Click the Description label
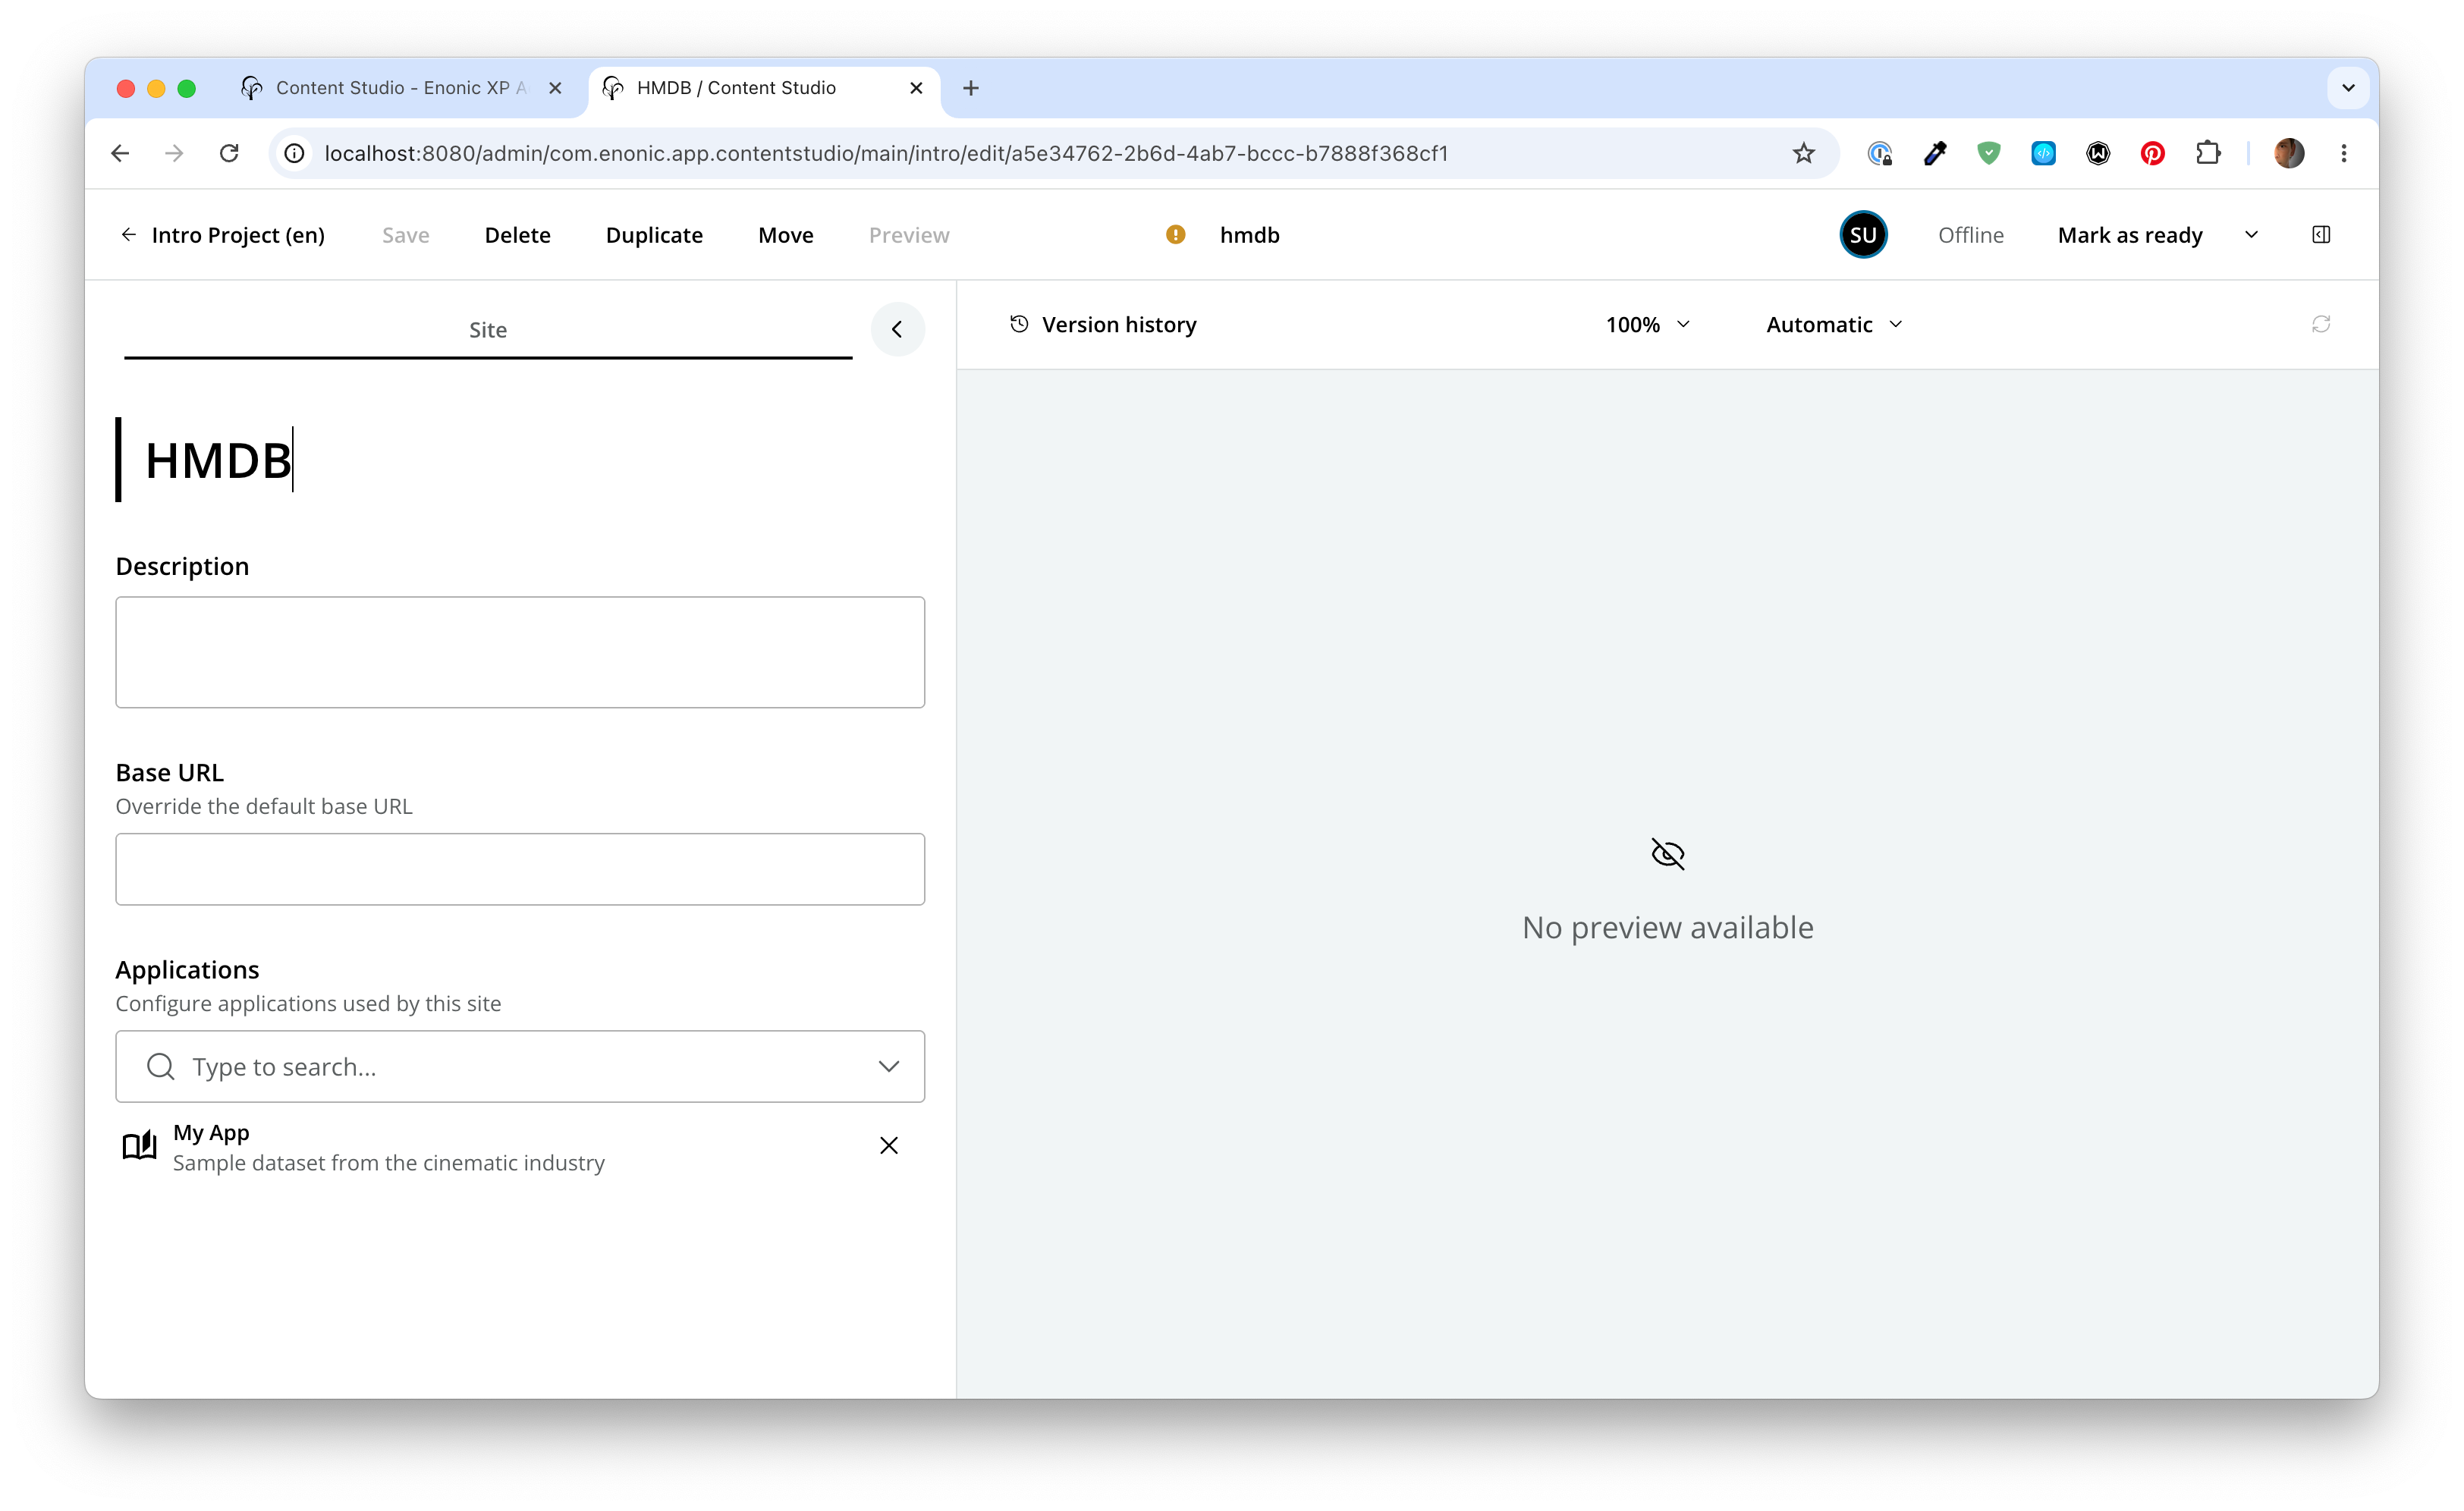This screenshot has height=1511, width=2464. click(182, 566)
